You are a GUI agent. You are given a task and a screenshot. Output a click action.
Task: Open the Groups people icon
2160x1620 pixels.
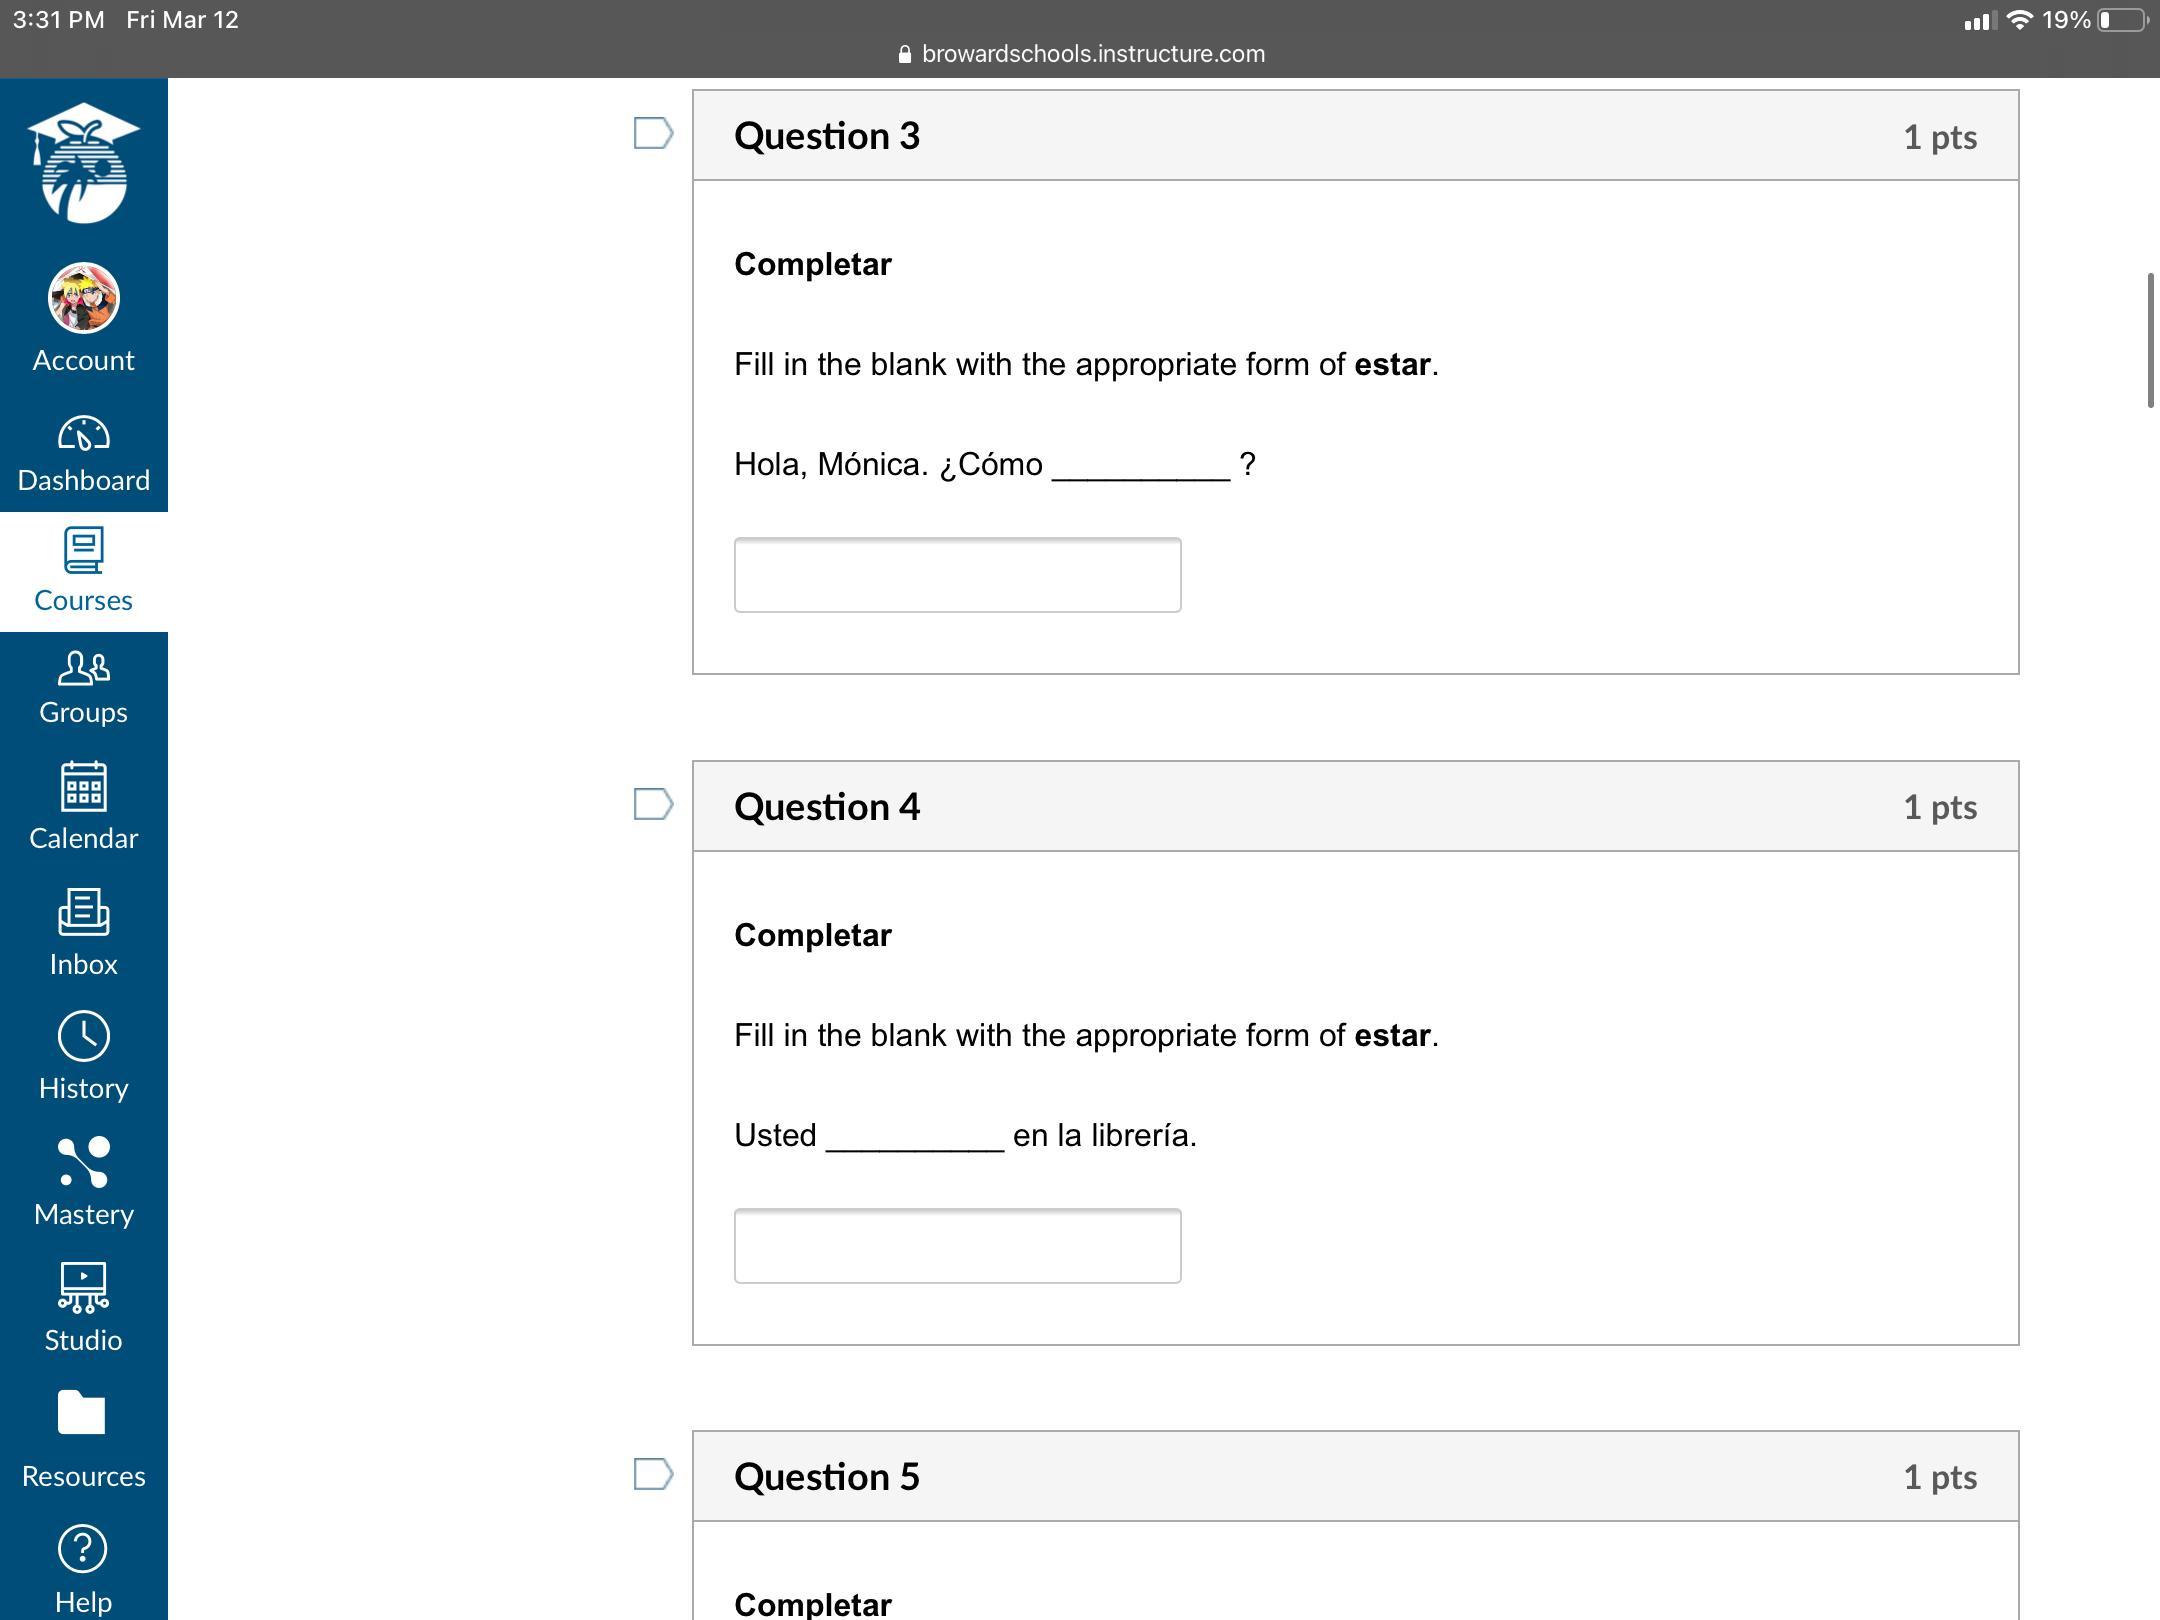(83, 668)
